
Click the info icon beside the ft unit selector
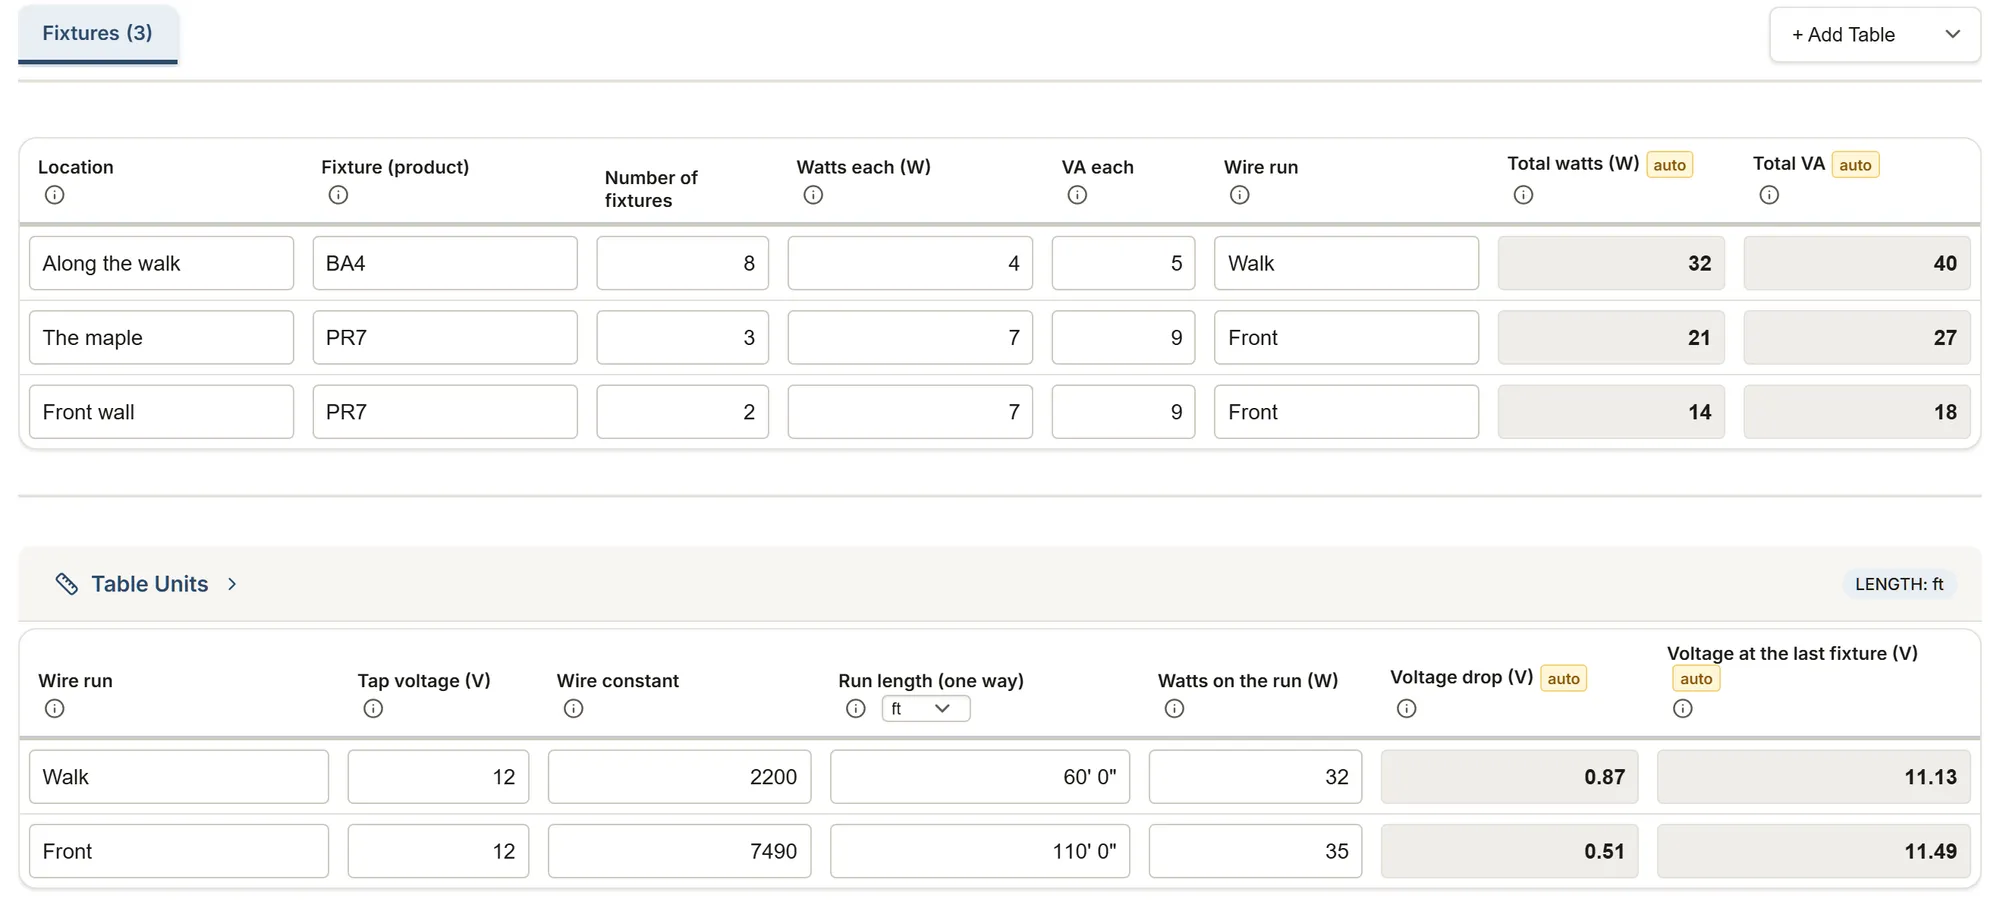click(856, 708)
